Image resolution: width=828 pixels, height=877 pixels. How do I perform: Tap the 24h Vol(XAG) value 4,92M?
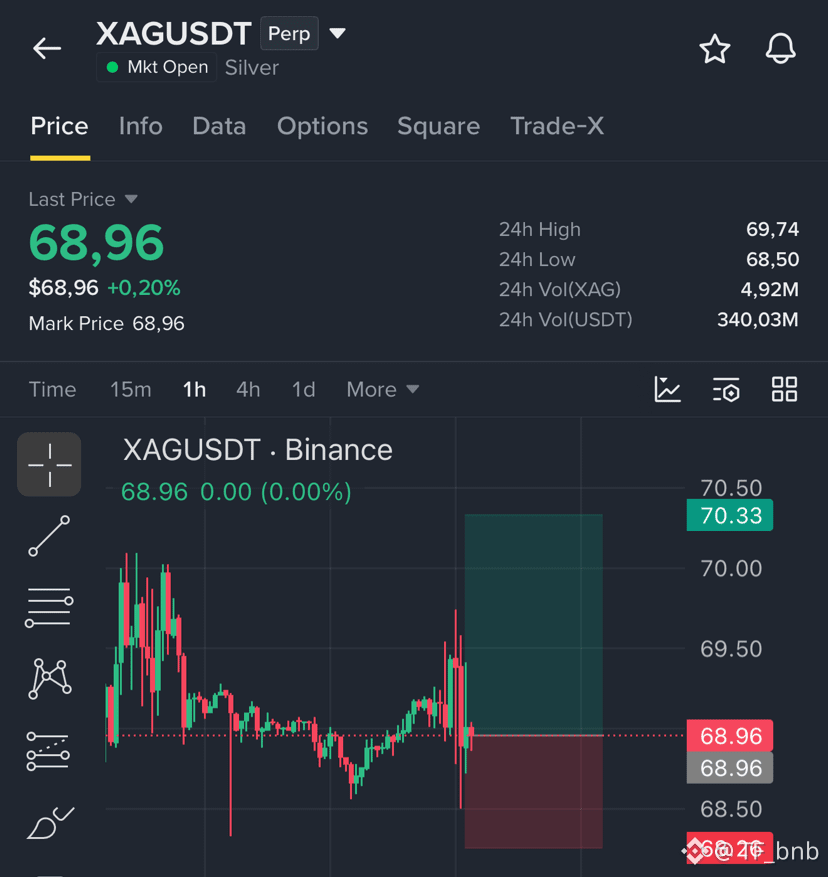coord(770,290)
